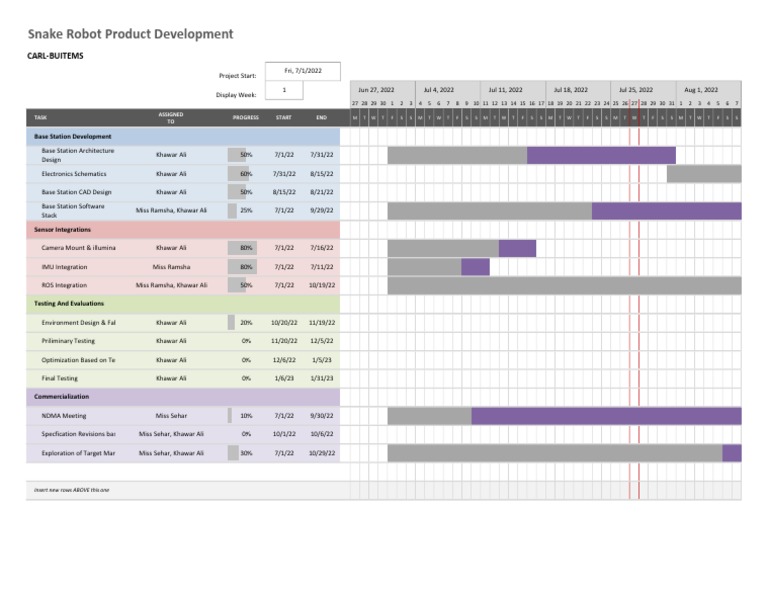Click the Testing And Evaluations header row
768x594 pixels.
[183, 304]
